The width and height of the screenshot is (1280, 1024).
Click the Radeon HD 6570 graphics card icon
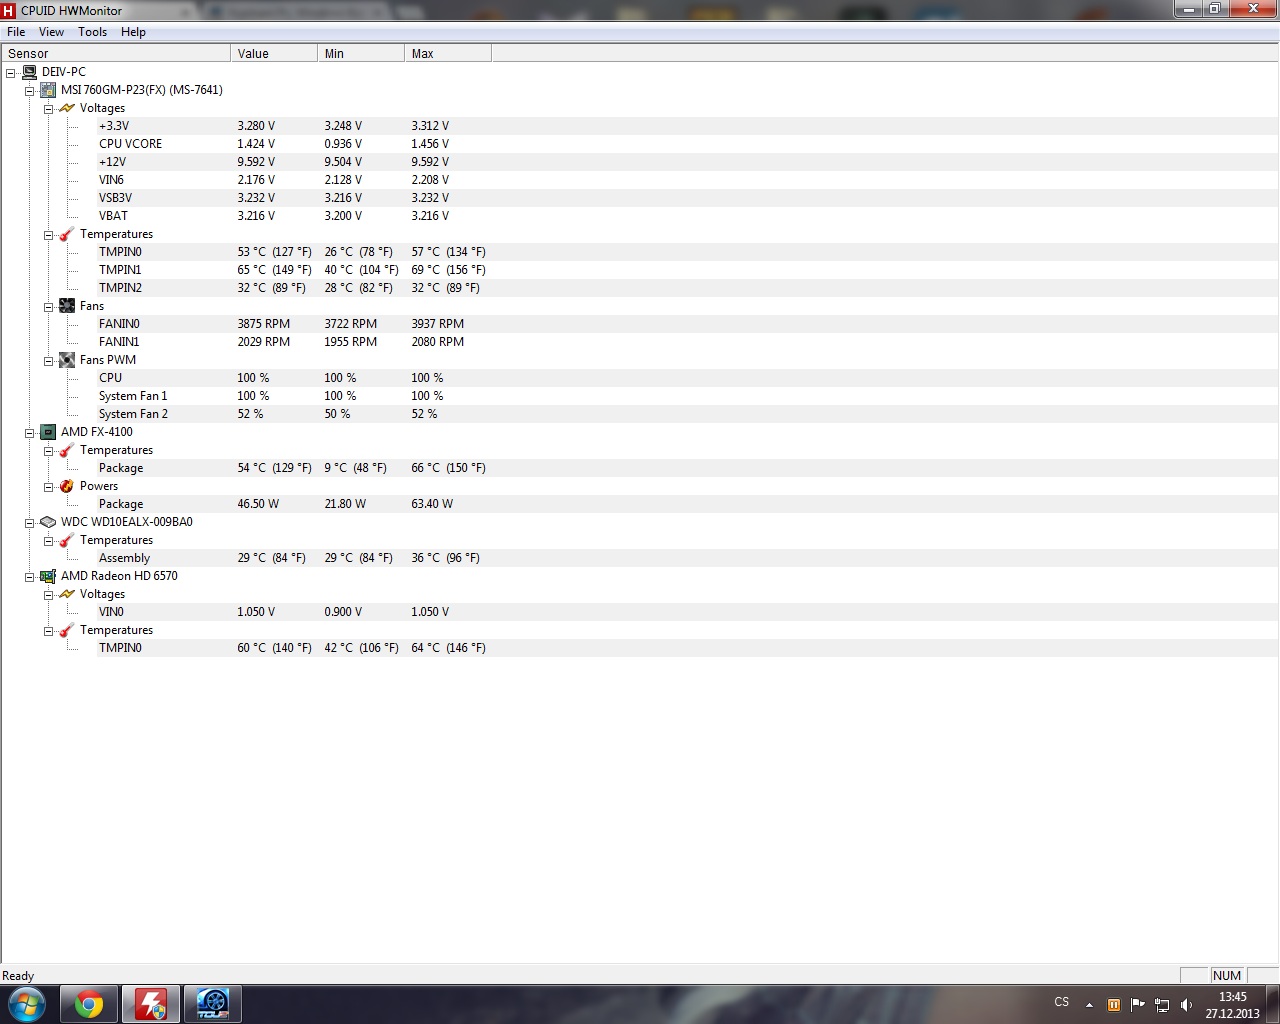(48, 576)
